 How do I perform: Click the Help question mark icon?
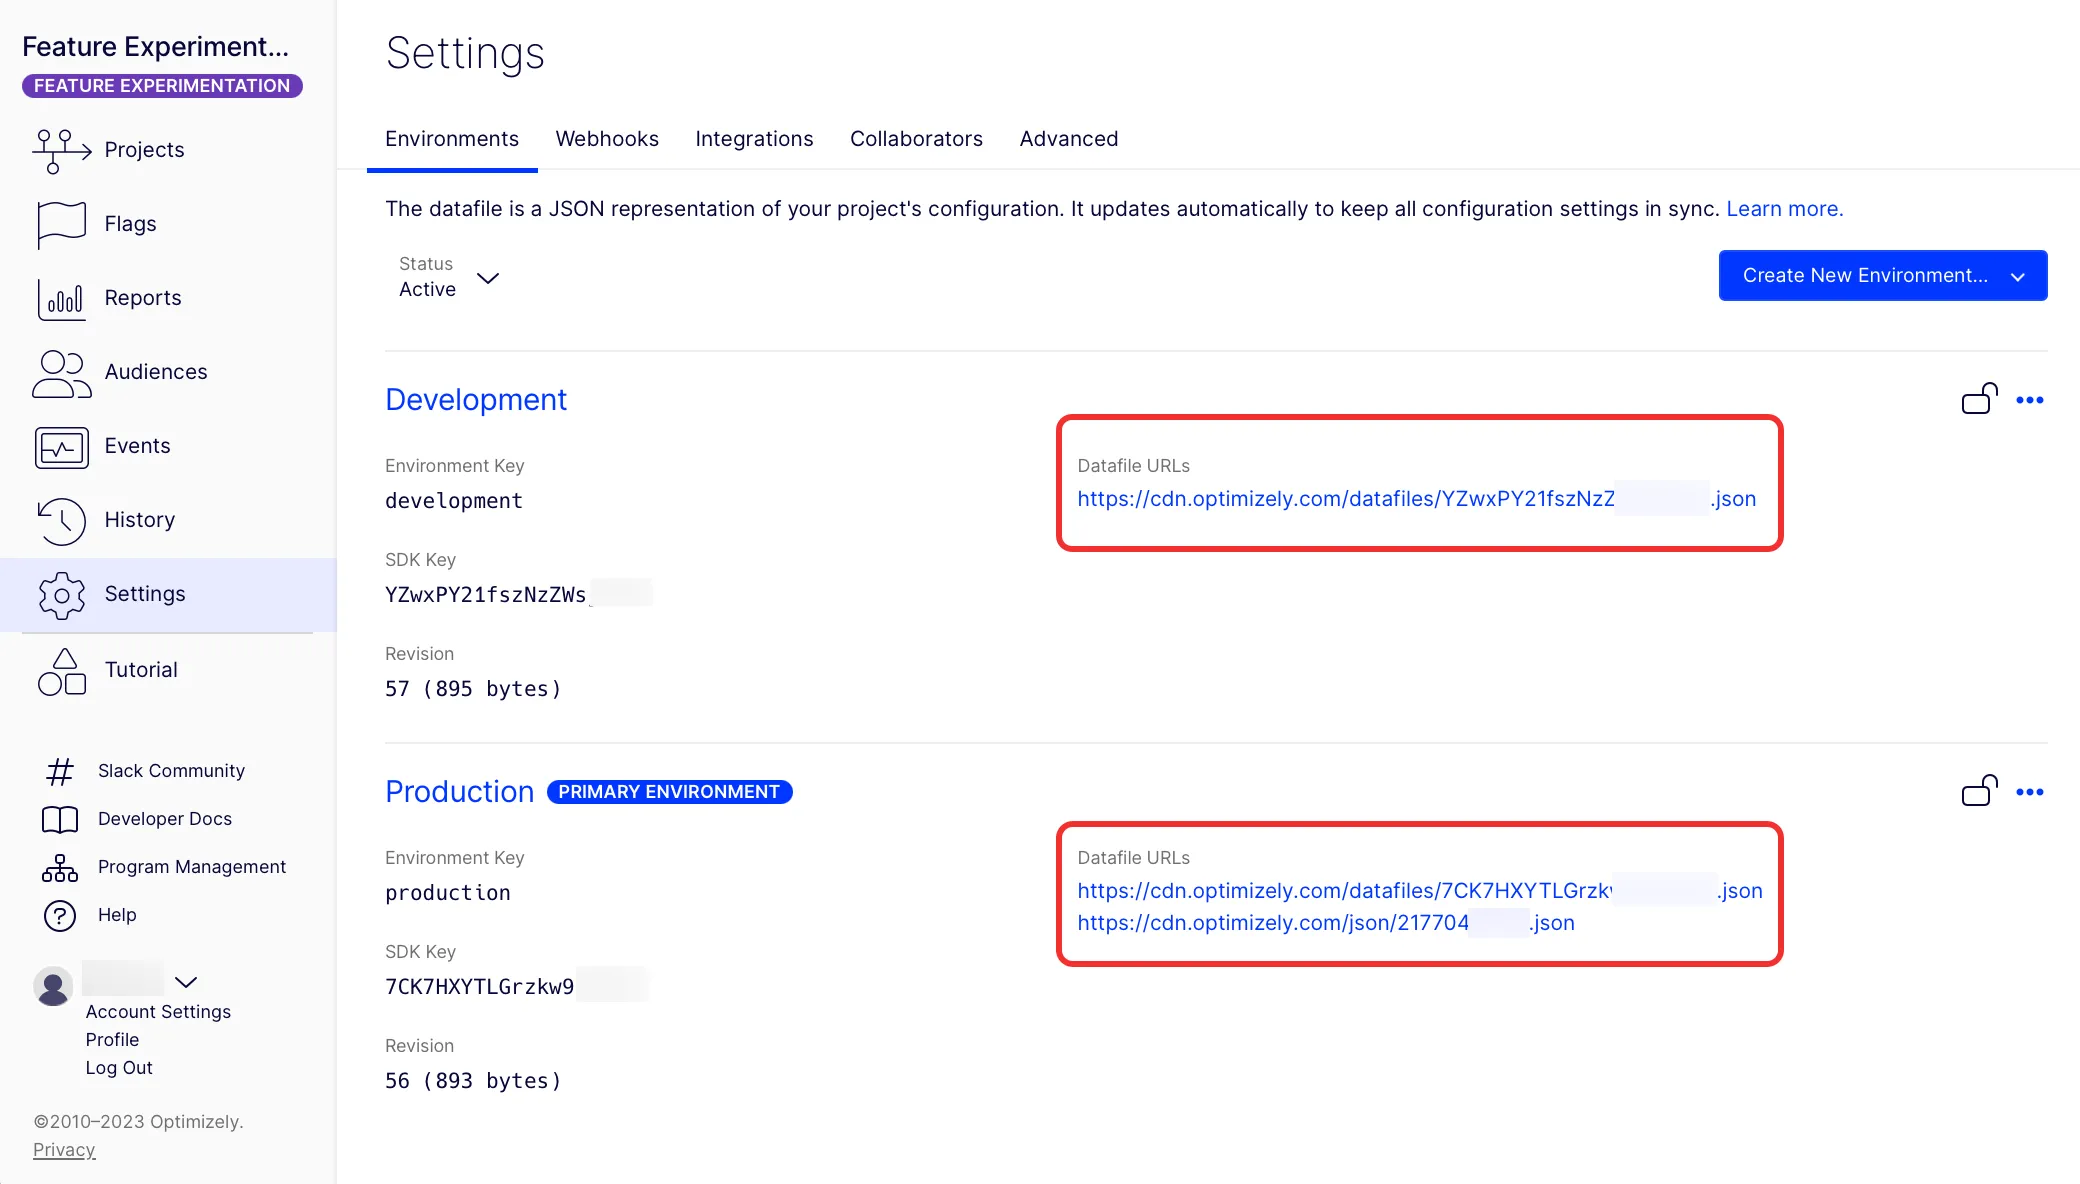click(60, 915)
